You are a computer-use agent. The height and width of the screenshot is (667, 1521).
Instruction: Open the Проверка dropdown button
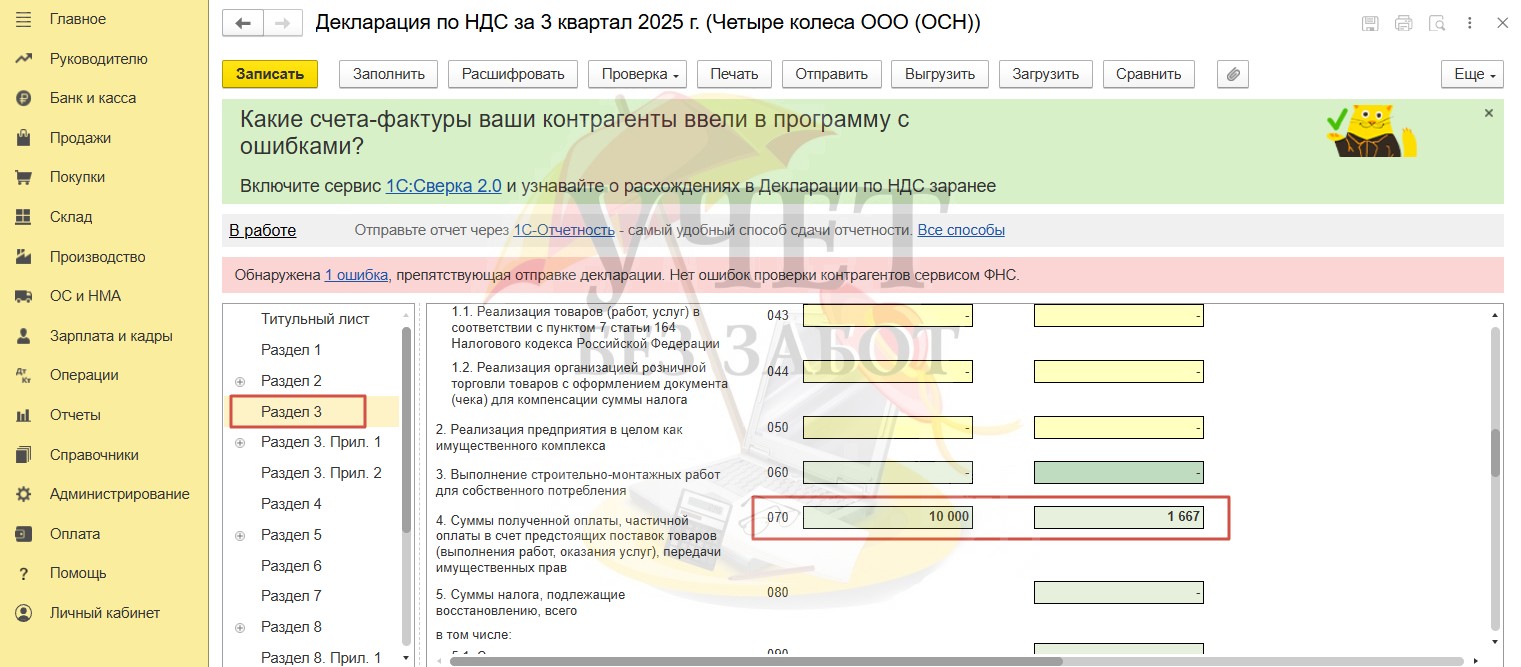pos(638,74)
